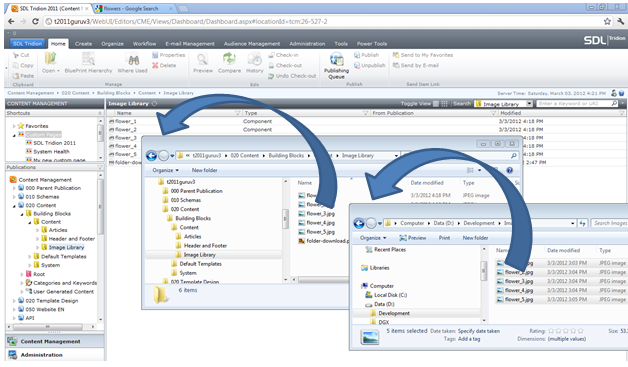The height and width of the screenshot is (367, 628).
Task: Reload the page with browser refresh icon
Action: 35,22
